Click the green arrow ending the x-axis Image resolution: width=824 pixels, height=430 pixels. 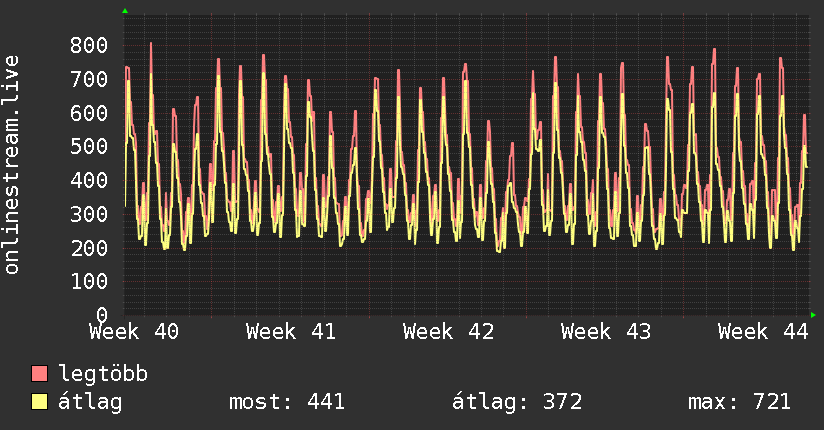[x=813, y=315]
